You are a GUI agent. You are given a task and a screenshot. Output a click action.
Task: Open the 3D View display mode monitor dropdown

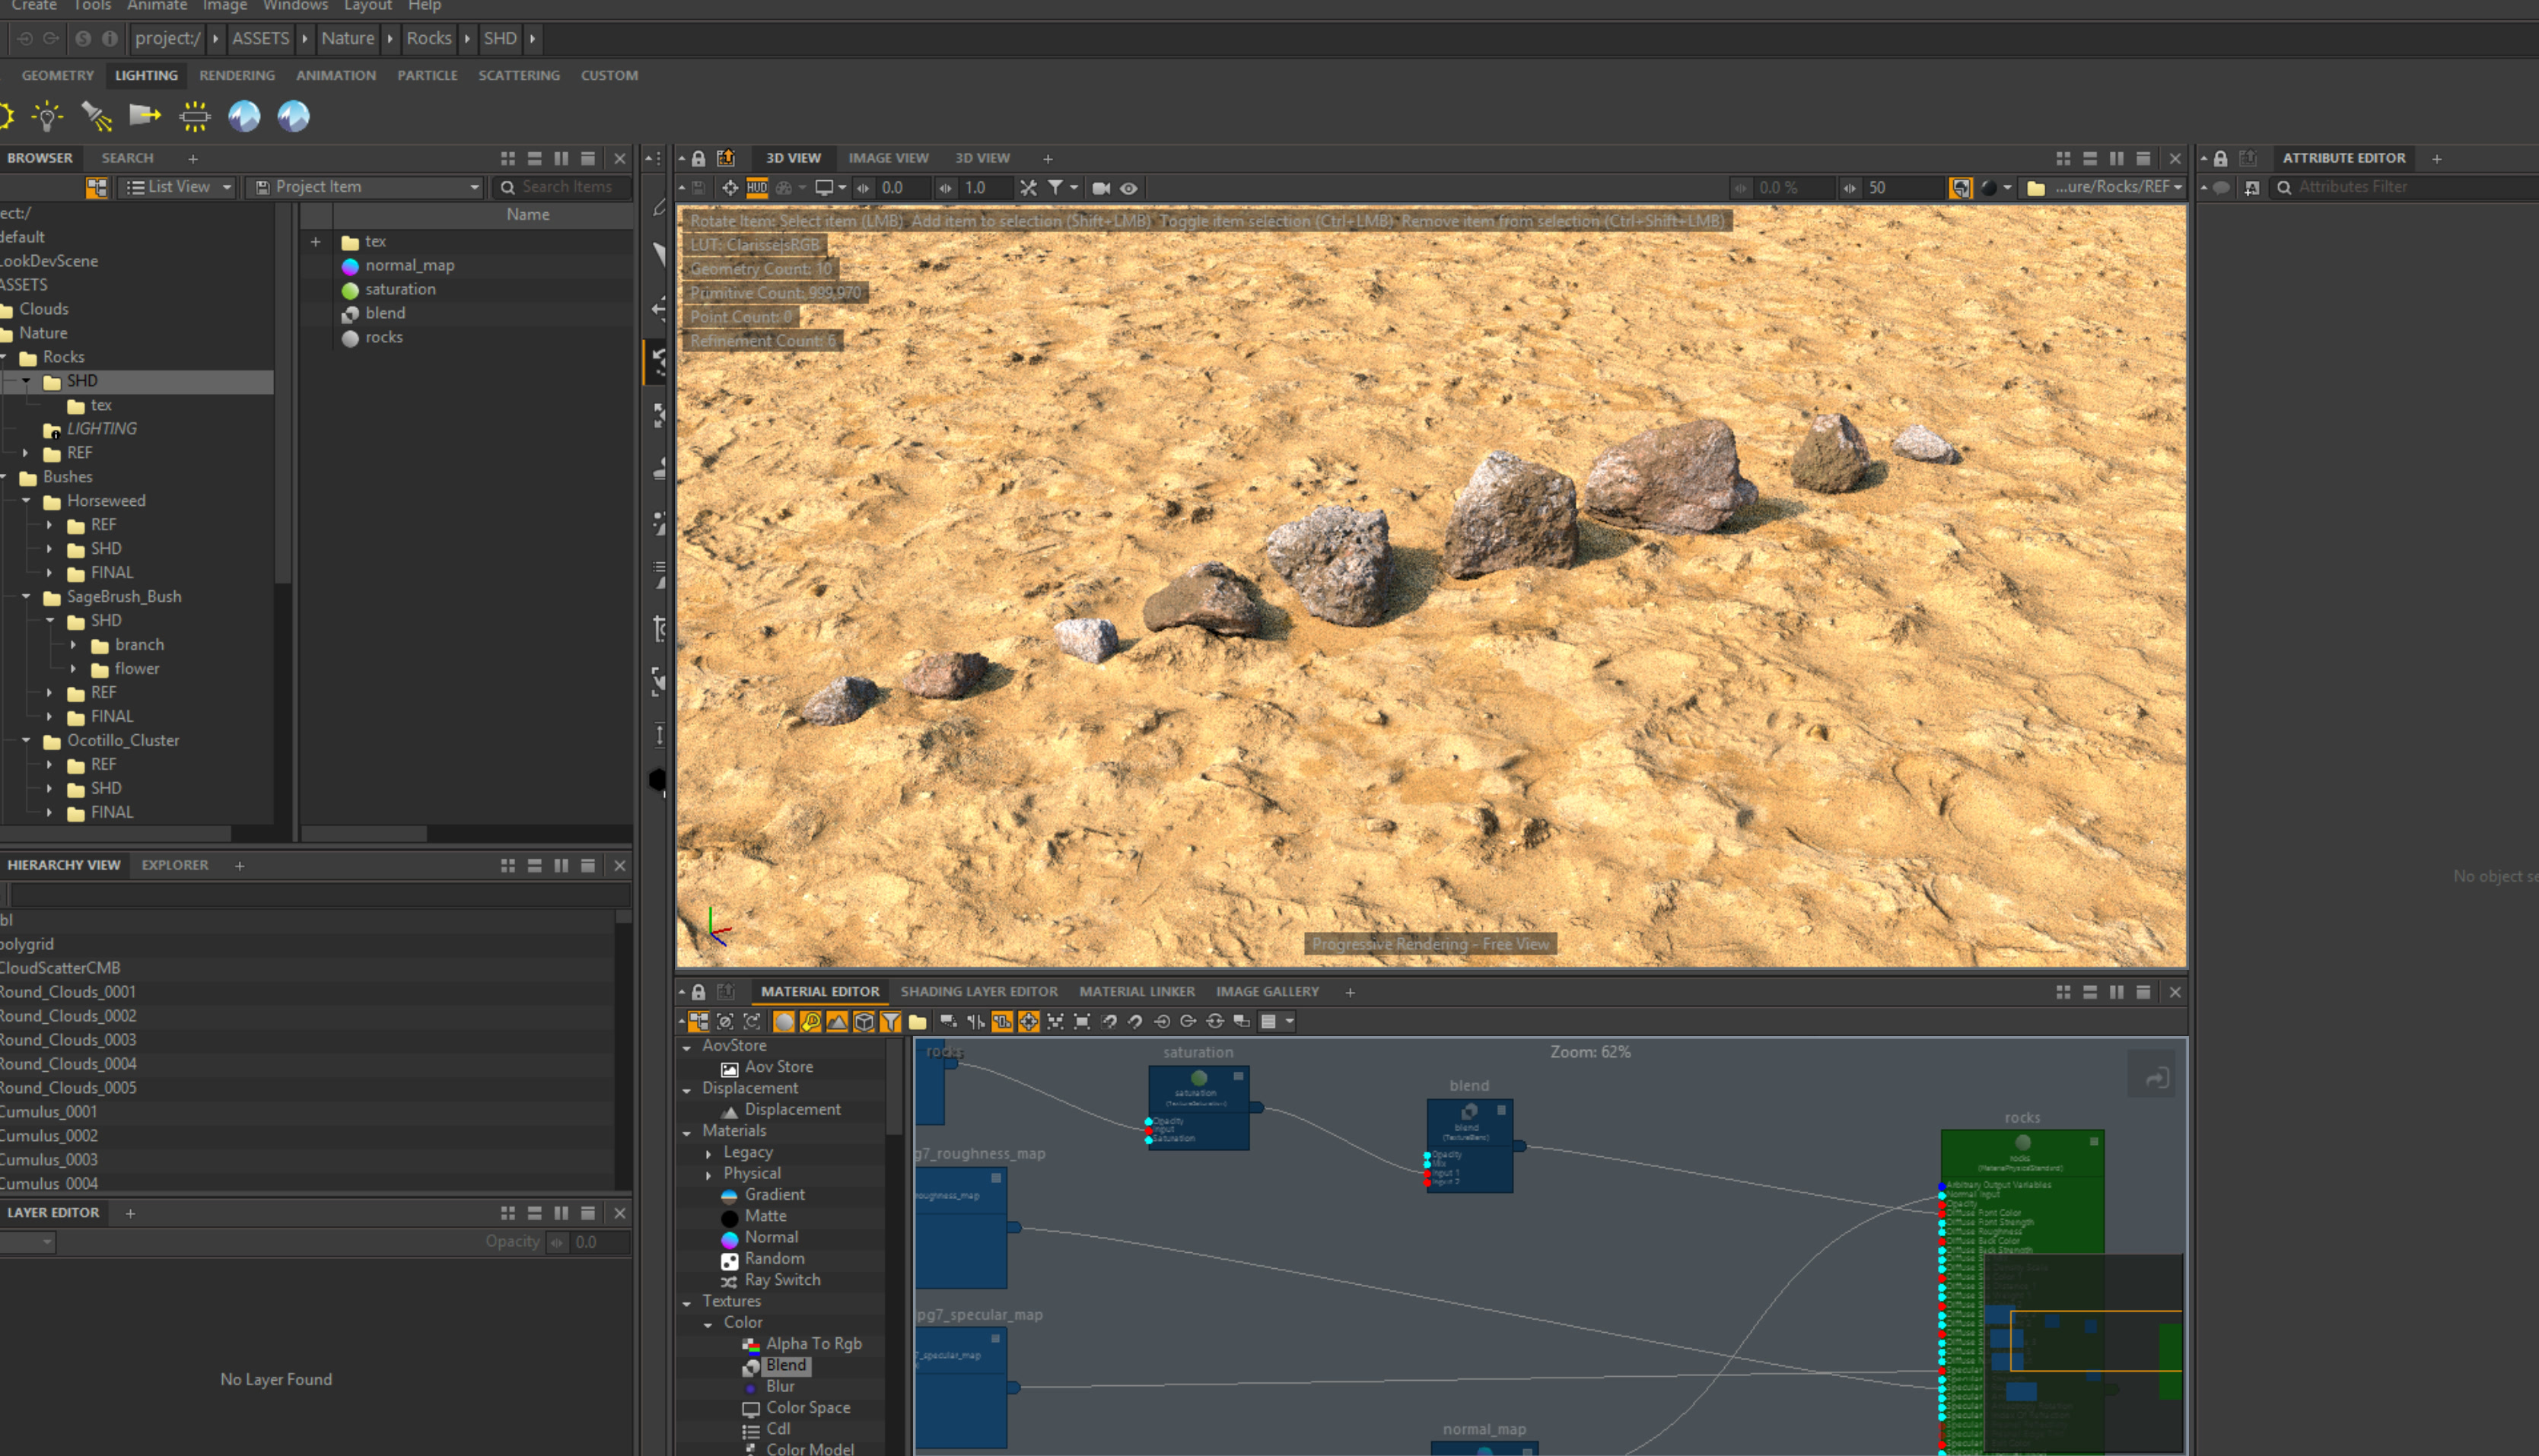point(830,188)
